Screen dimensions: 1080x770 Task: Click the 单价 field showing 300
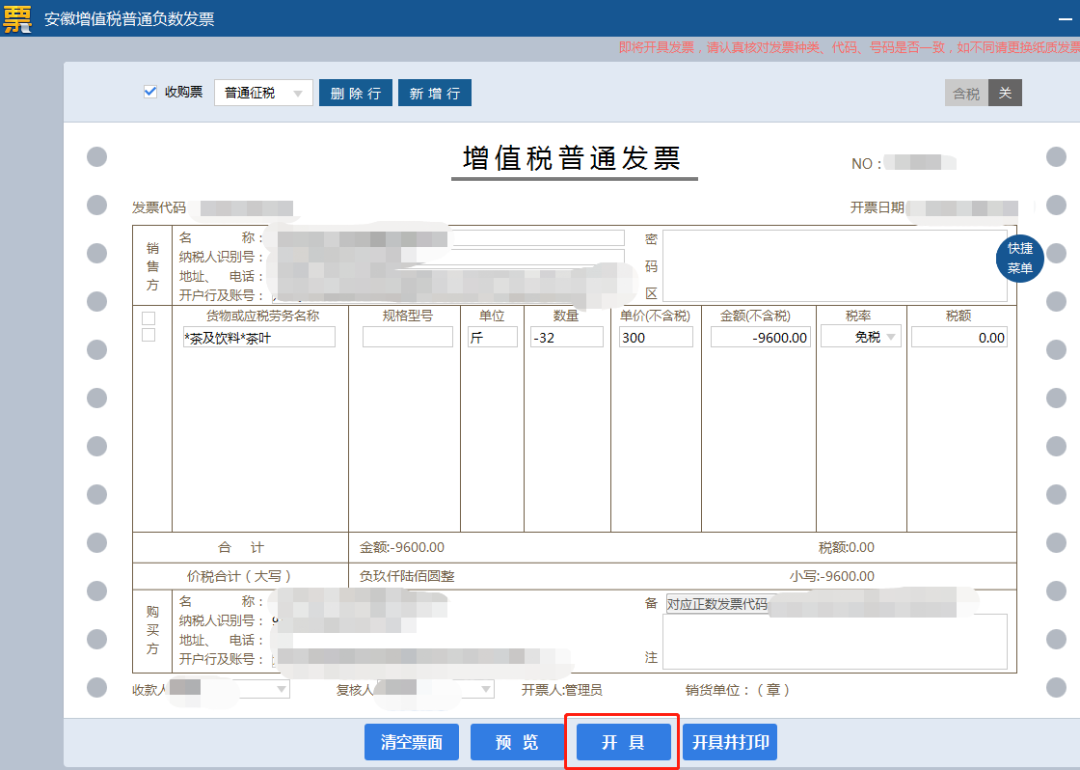coord(656,337)
